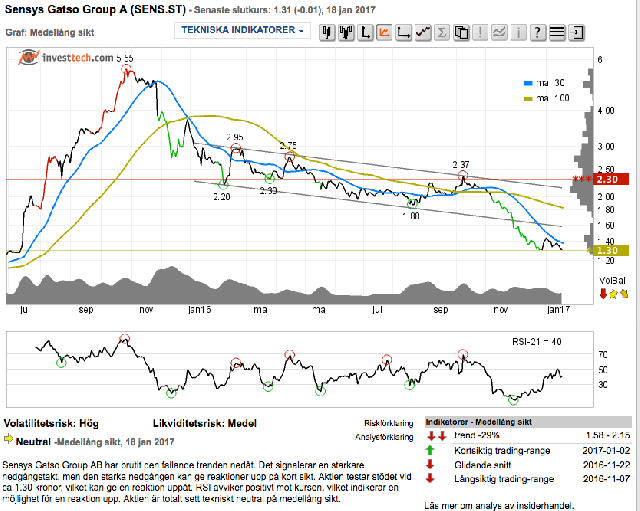Click the sigma sum icon
Viewport: 640px width, 511px height.
click(442, 32)
